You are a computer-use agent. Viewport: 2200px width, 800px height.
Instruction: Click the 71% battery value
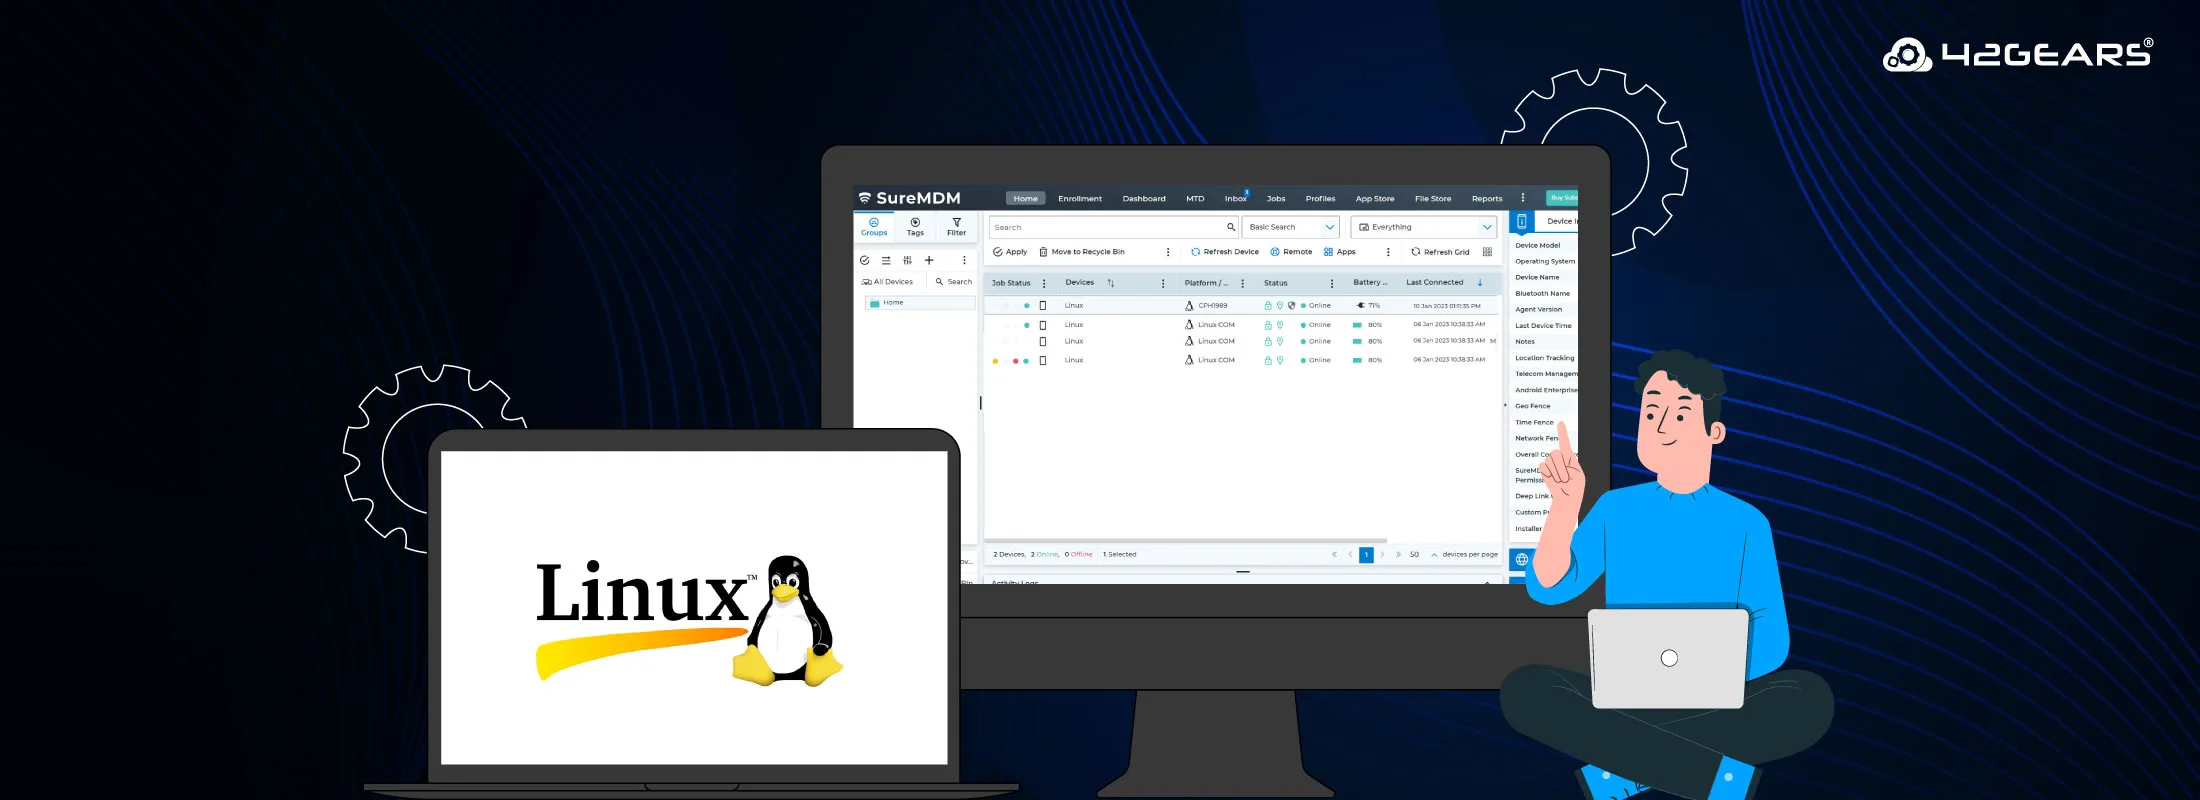pos(1374,306)
